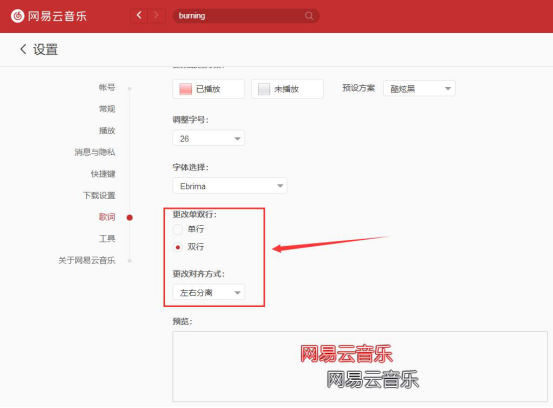Viewport: 553px width, 408px height.
Task: Click the 预览 label
Action: point(182,322)
